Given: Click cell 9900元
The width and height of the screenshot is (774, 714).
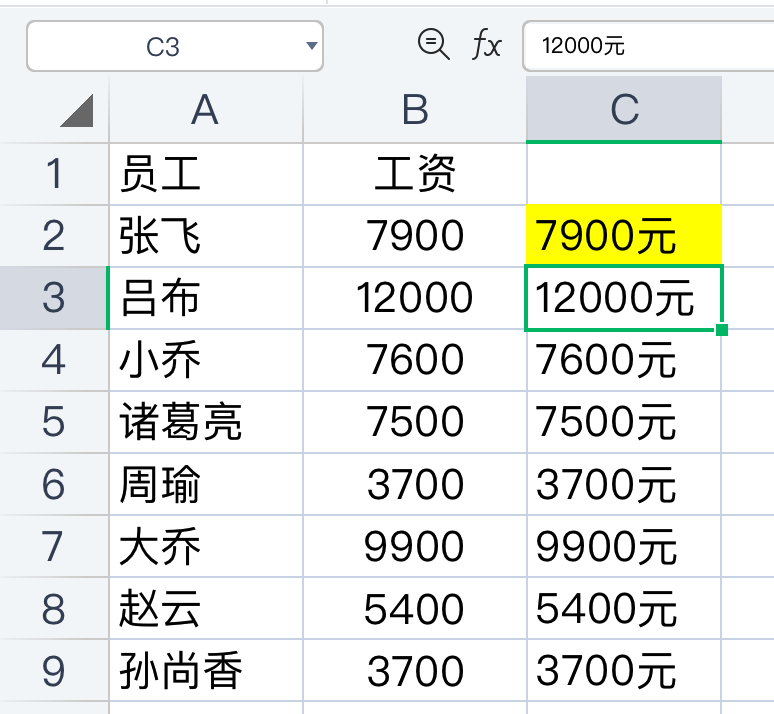Looking at the screenshot, I should coord(624,546).
